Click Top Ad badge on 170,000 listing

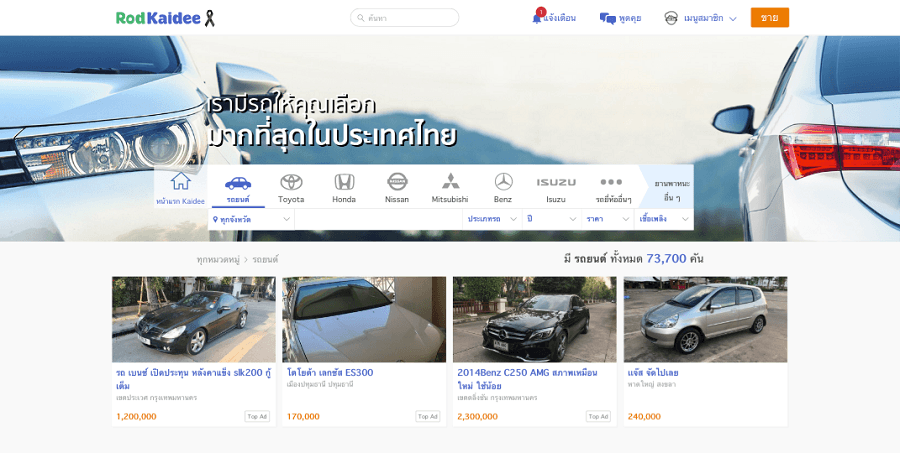428,416
